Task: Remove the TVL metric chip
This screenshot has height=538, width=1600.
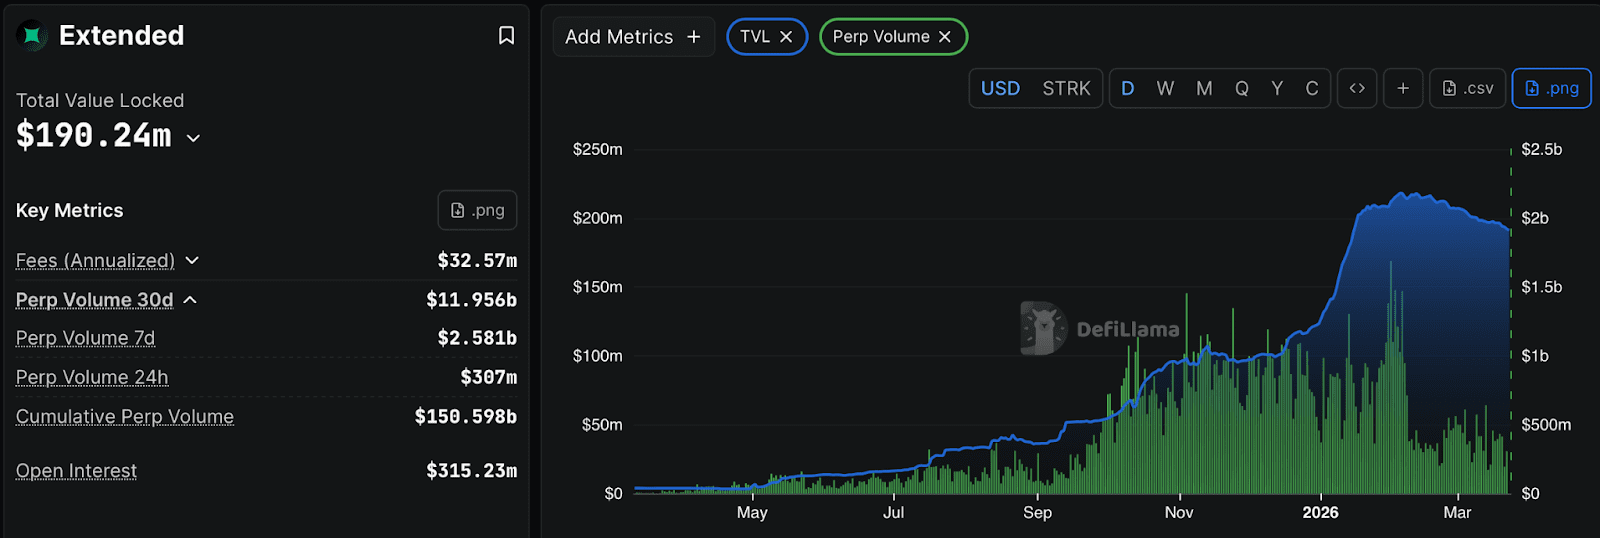Action: click(x=786, y=37)
